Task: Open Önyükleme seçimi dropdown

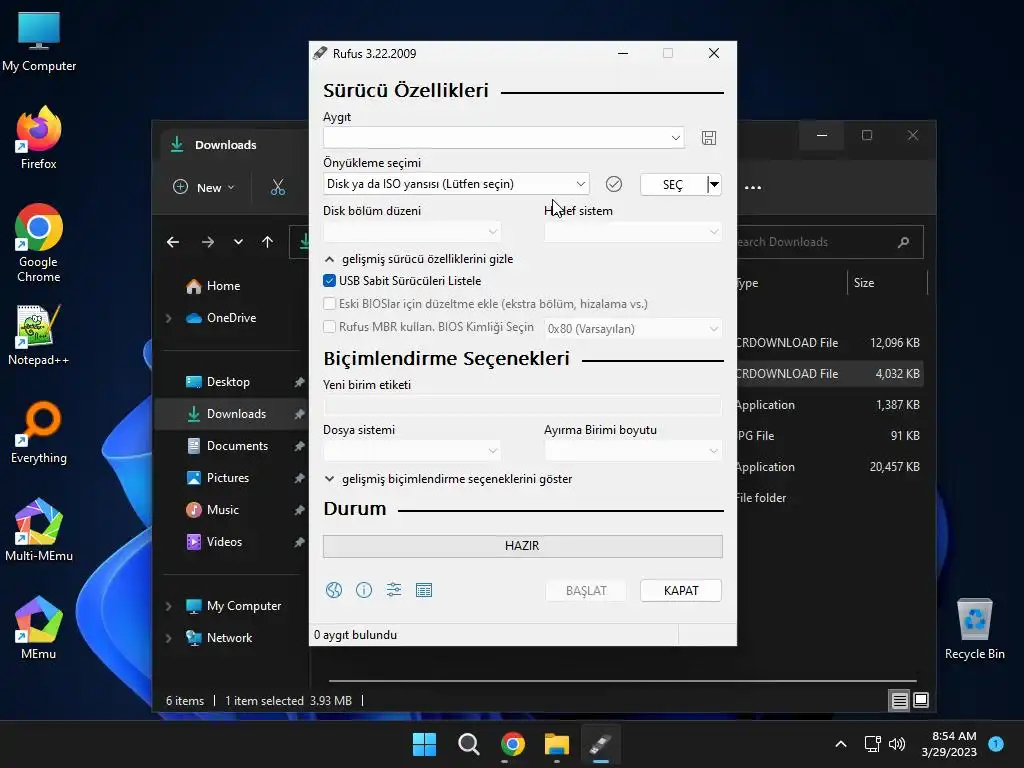Action: (456, 184)
